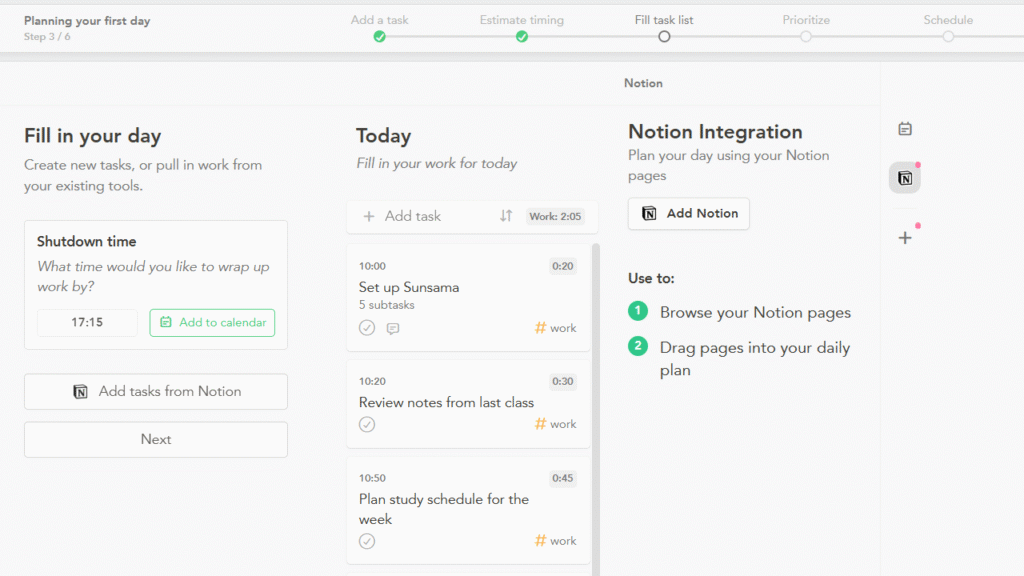
Task: Click Add task in Today list
Action: point(403,216)
